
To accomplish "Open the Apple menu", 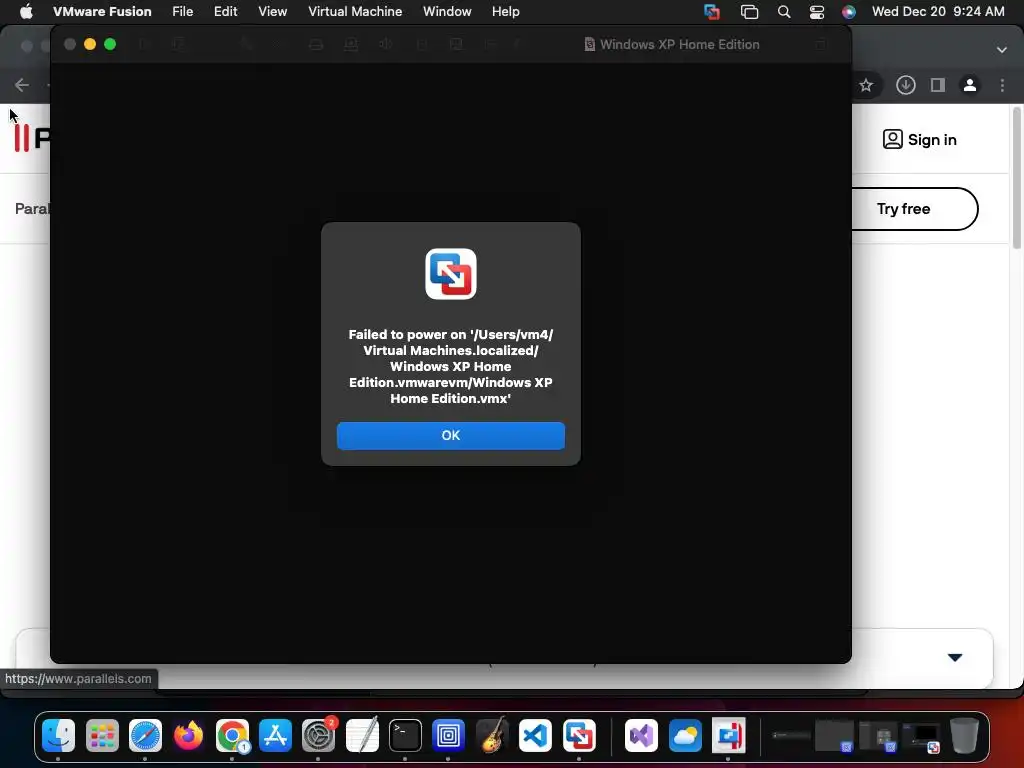I will click(x=26, y=11).
